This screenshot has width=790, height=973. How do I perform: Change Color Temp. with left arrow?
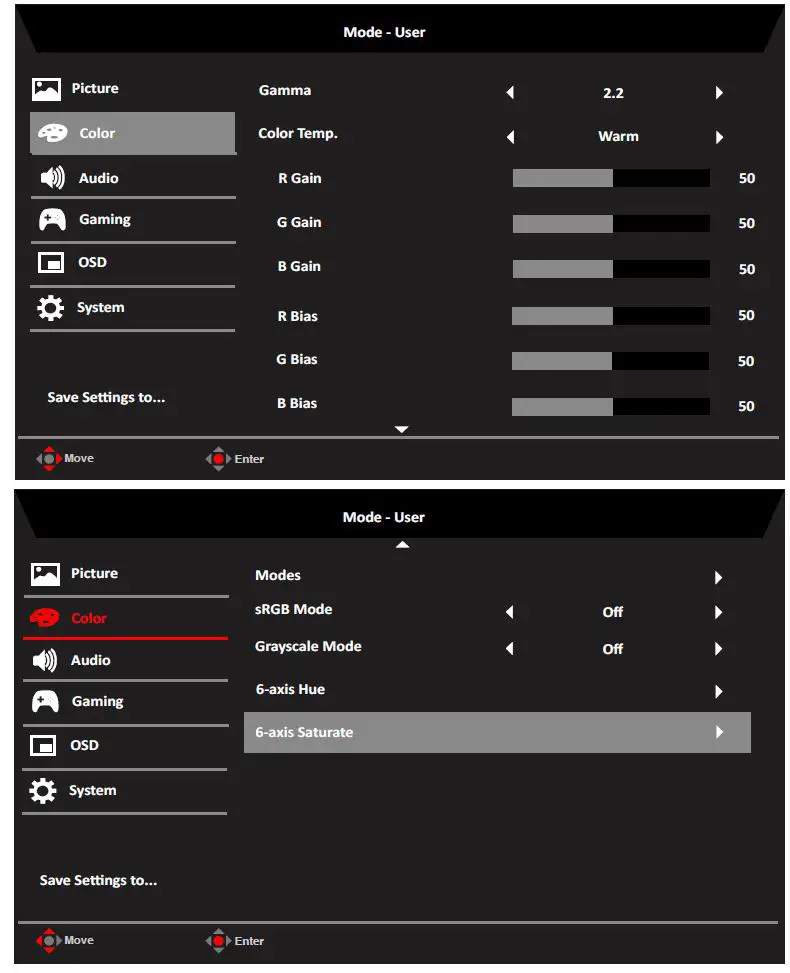(x=510, y=137)
